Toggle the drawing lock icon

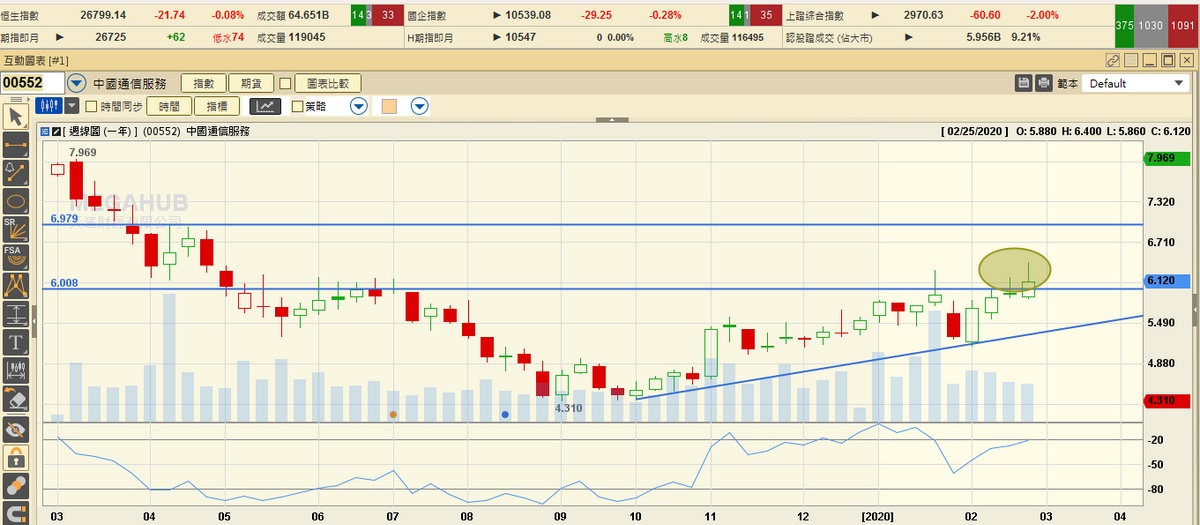[x=15, y=458]
